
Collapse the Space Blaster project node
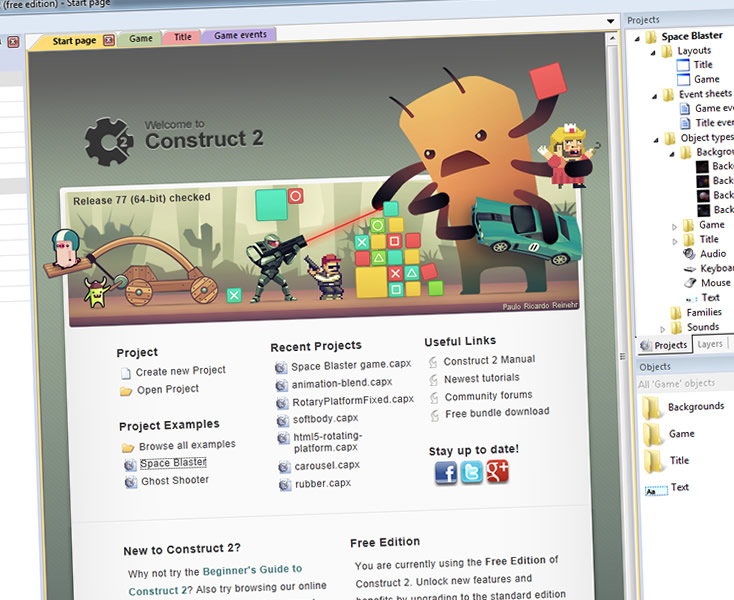coord(637,38)
